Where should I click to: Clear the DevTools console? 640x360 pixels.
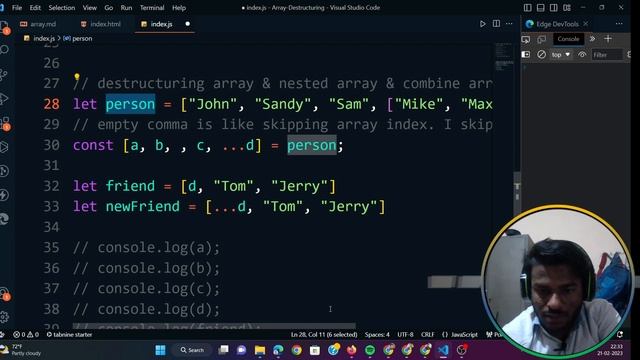(x=541, y=54)
